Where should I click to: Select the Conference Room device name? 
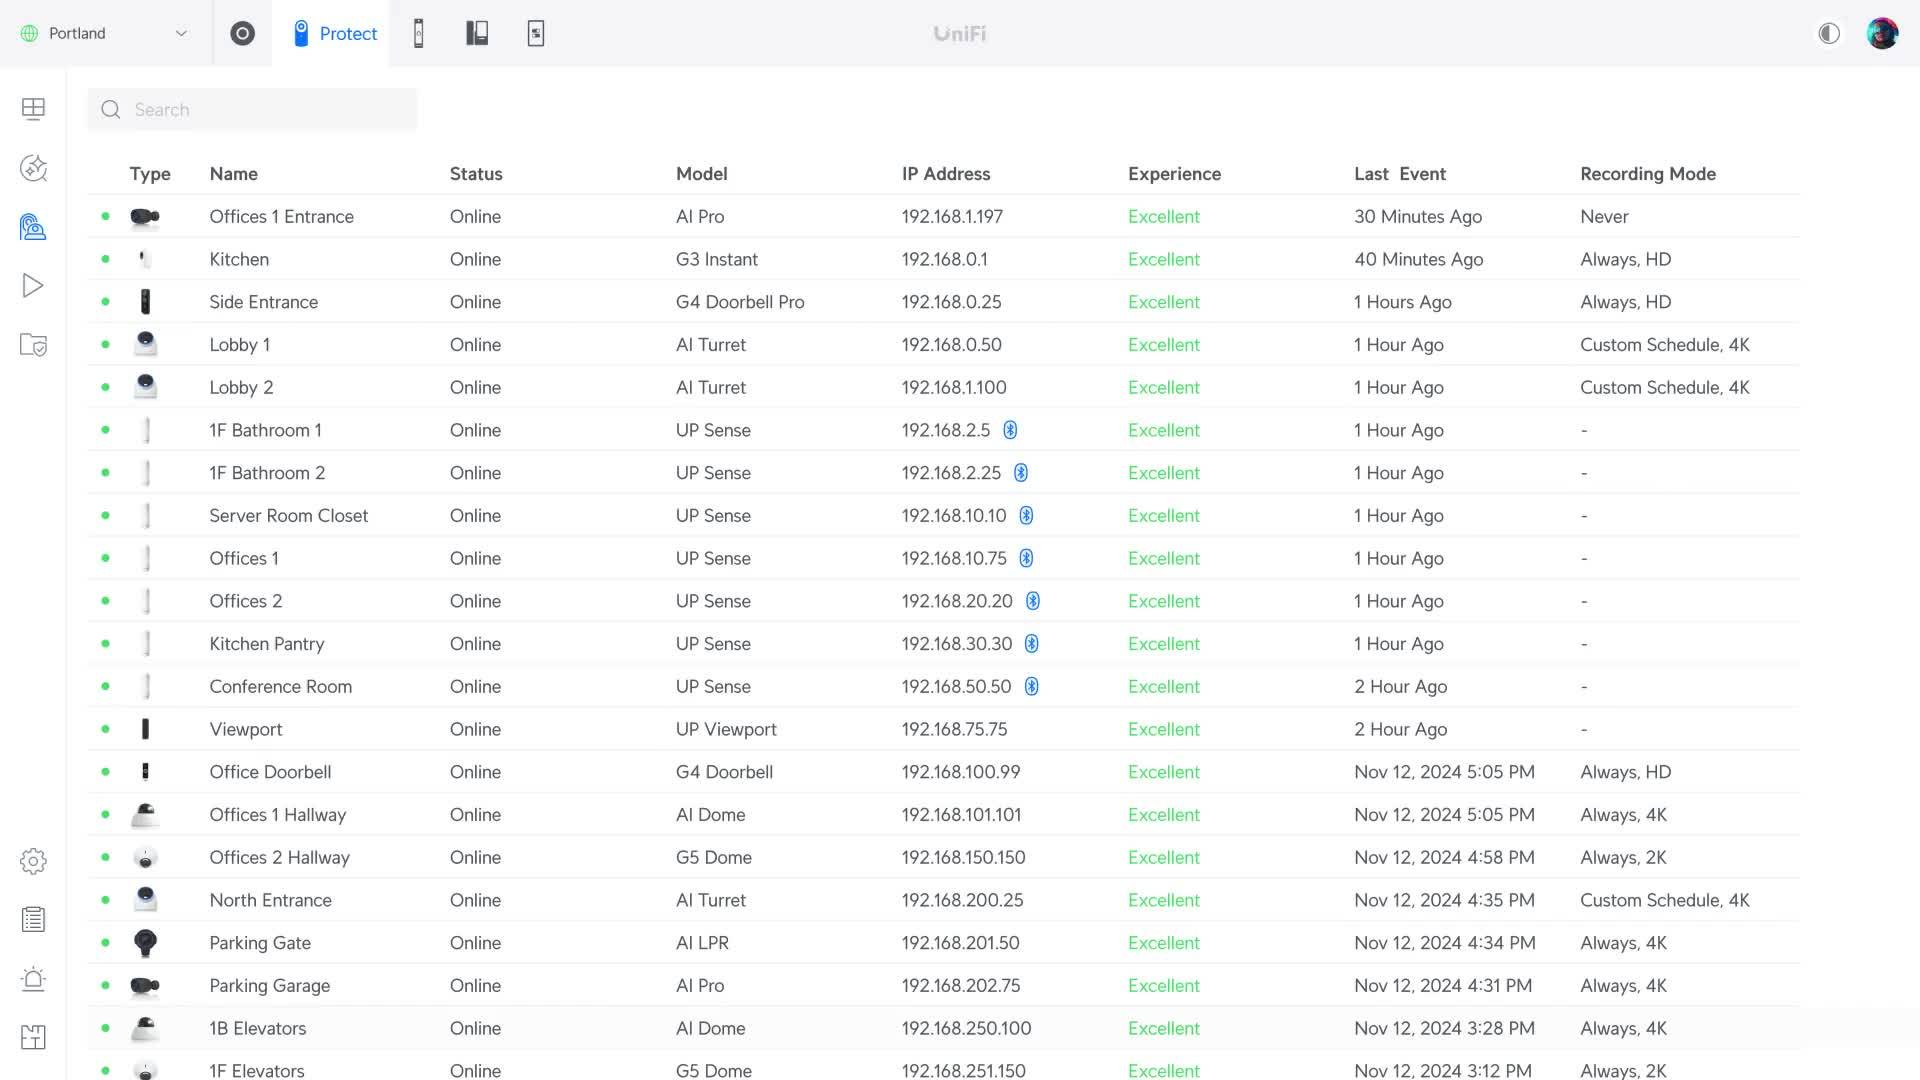click(280, 687)
